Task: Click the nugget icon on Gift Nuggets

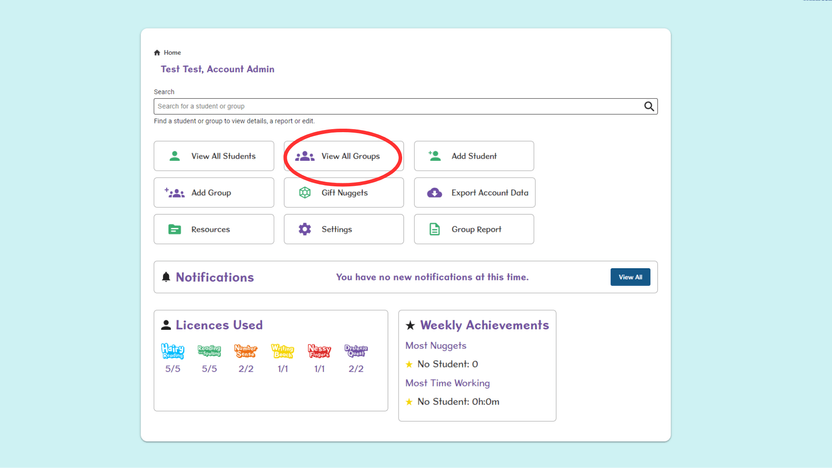Action: click(305, 193)
